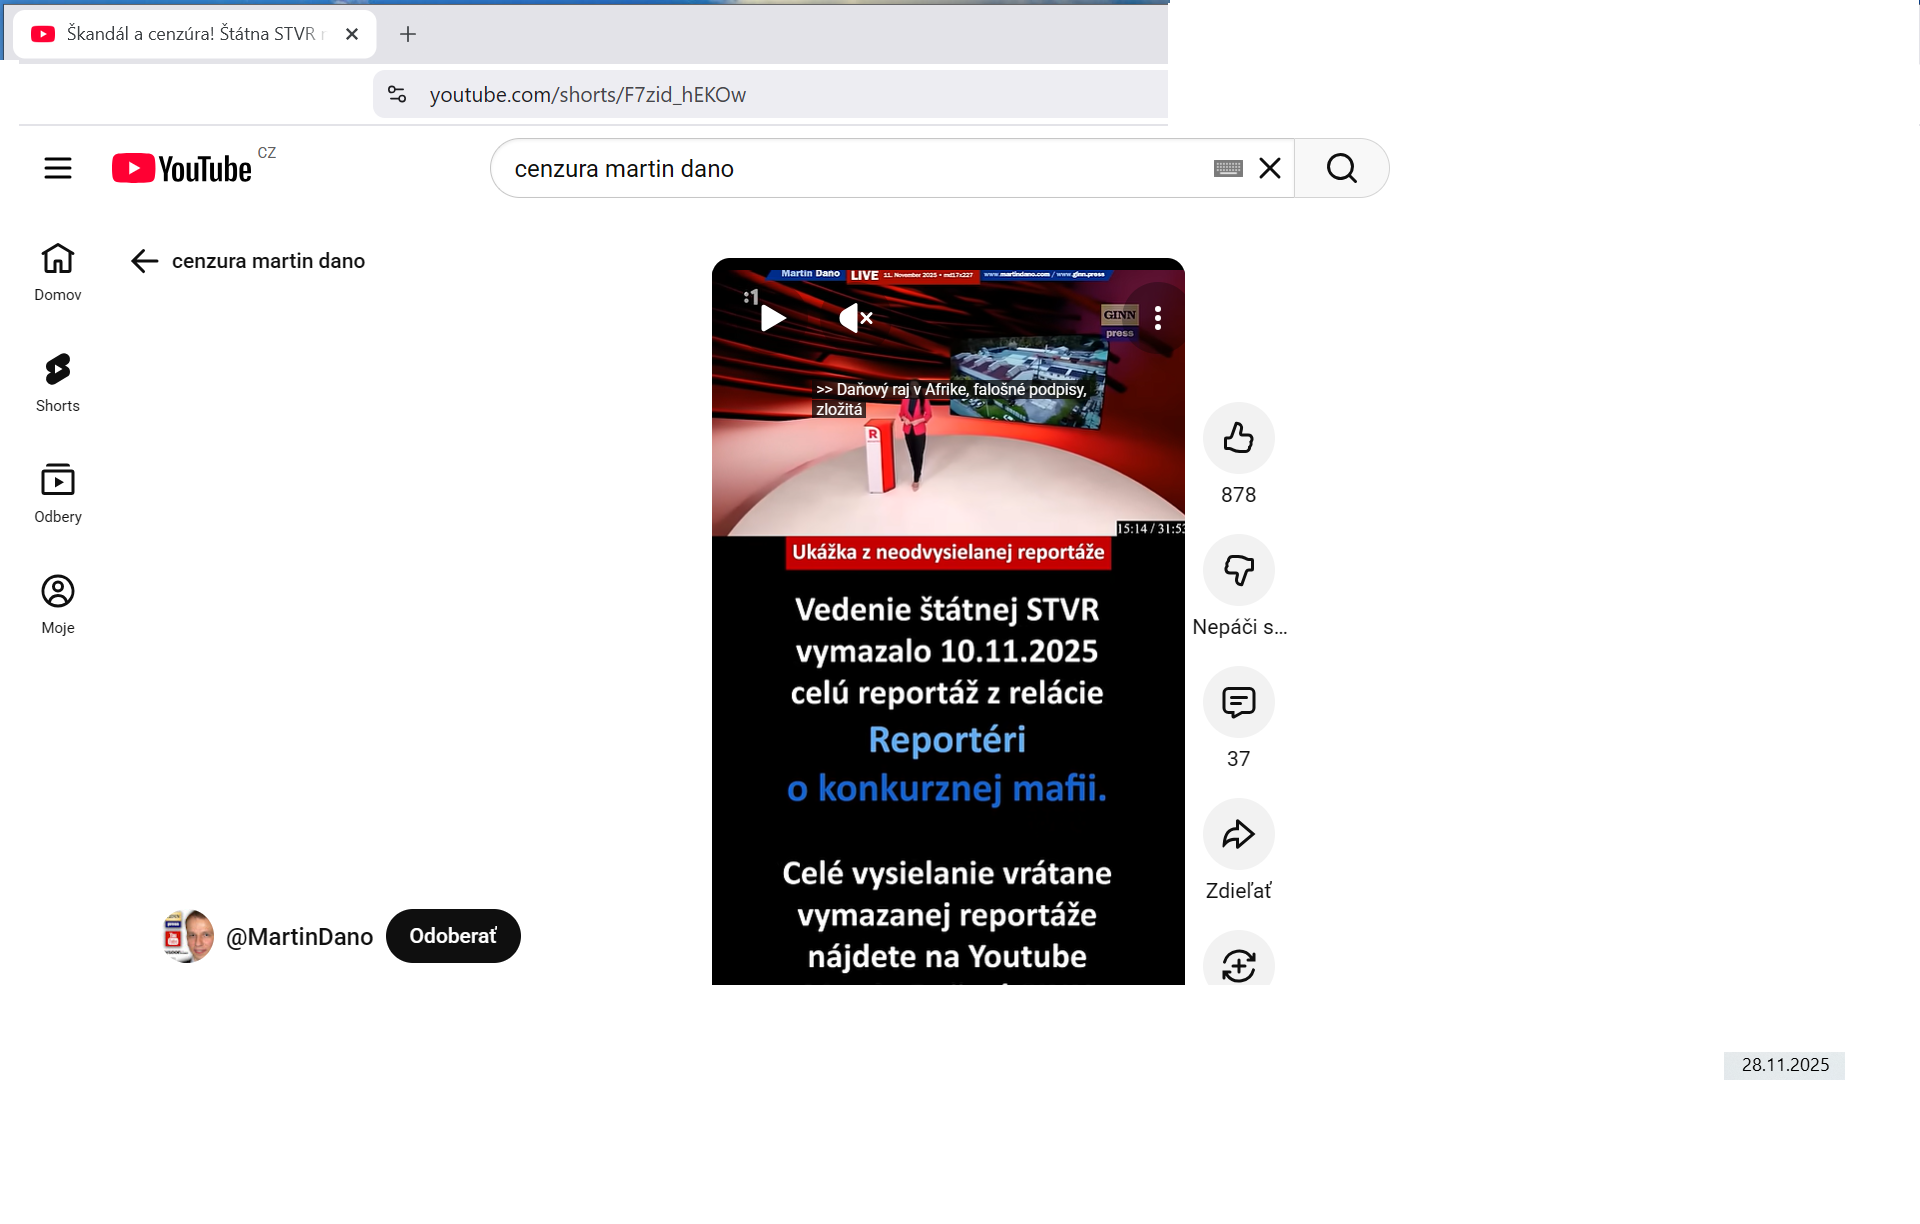Open Odbery subscriptions in sidebar
The image size is (1920, 1224).
coord(58,493)
